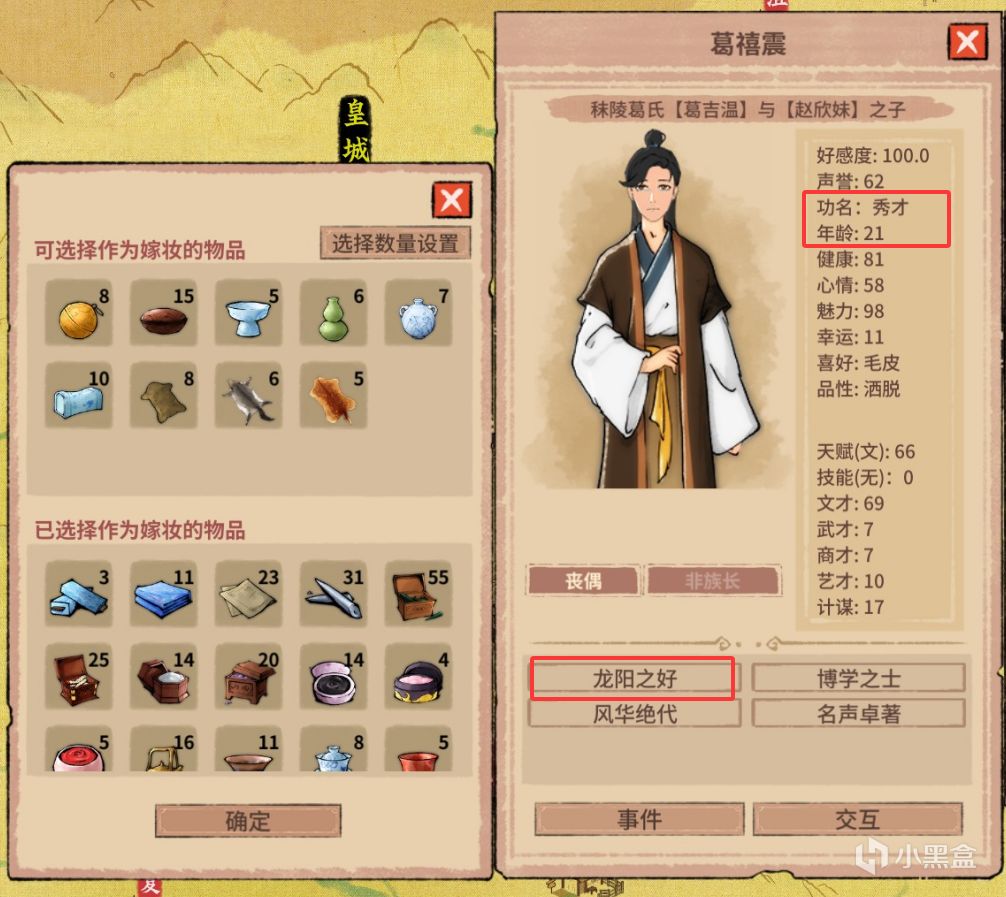Open 选择数量设置 quantity settings
Image resolution: width=1006 pixels, height=897 pixels.
(x=395, y=243)
